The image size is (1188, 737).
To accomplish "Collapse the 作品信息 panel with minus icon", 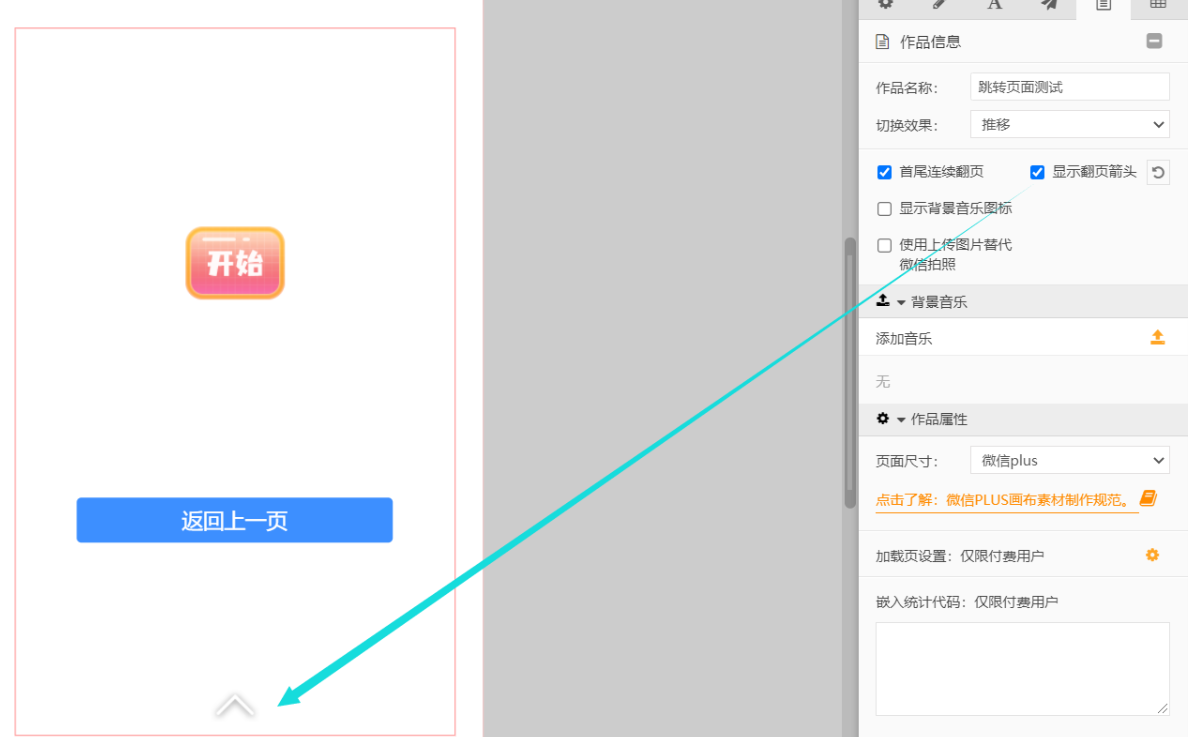I will [x=1154, y=41].
